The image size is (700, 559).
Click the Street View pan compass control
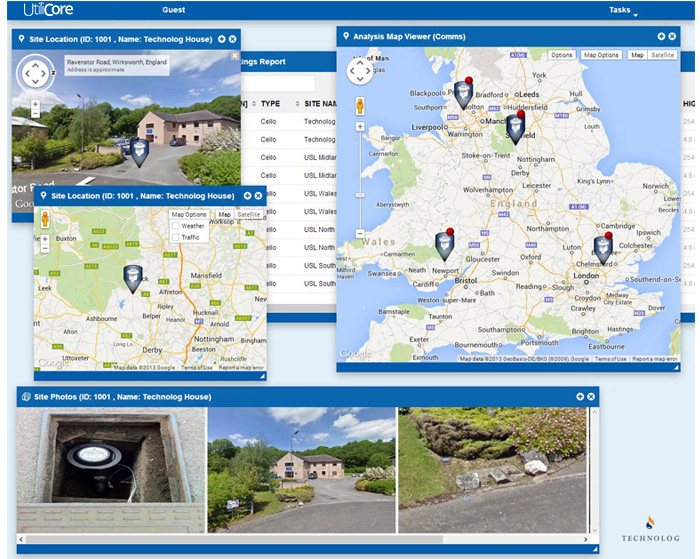click(x=35, y=73)
